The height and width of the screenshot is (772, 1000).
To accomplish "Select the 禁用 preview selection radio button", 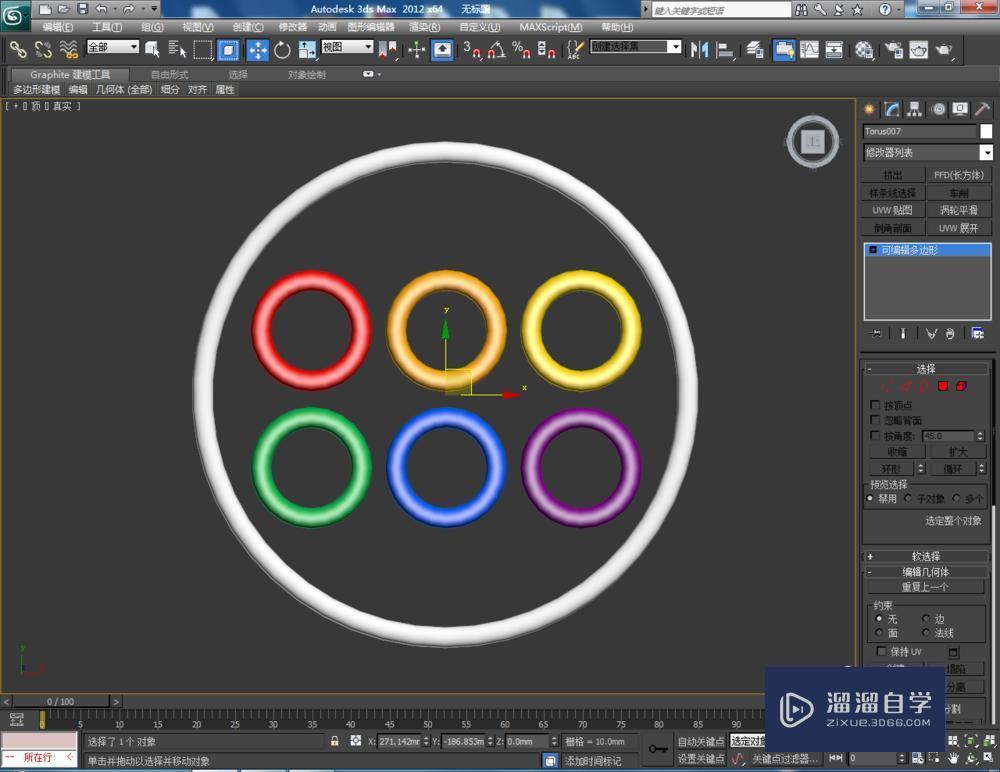I will tap(870, 498).
